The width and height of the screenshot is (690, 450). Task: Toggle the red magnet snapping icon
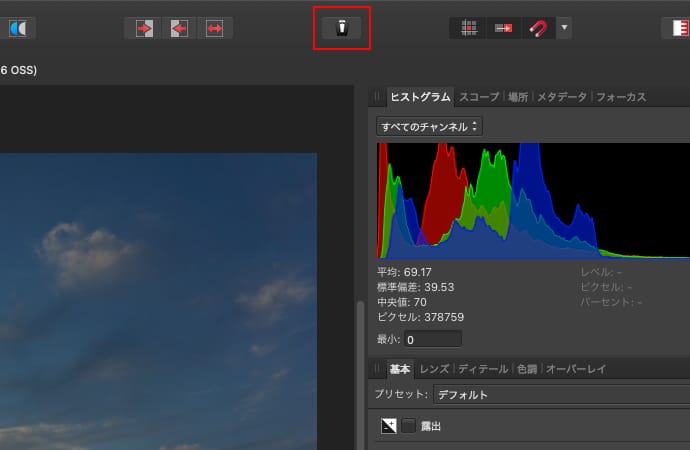click(x=537, y=28)
